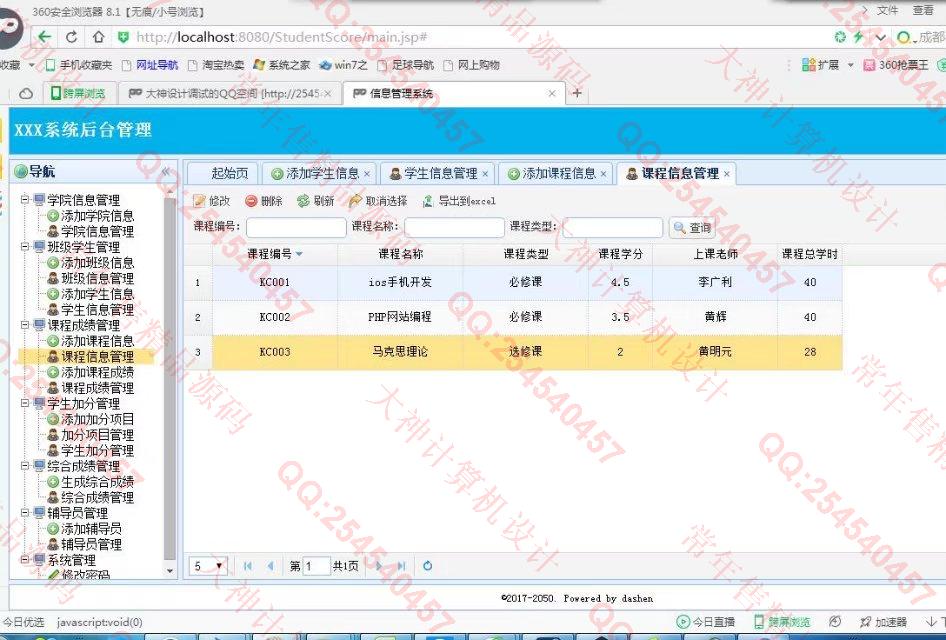Click the 修改 edit toolbar button

[x=212, y=201]
